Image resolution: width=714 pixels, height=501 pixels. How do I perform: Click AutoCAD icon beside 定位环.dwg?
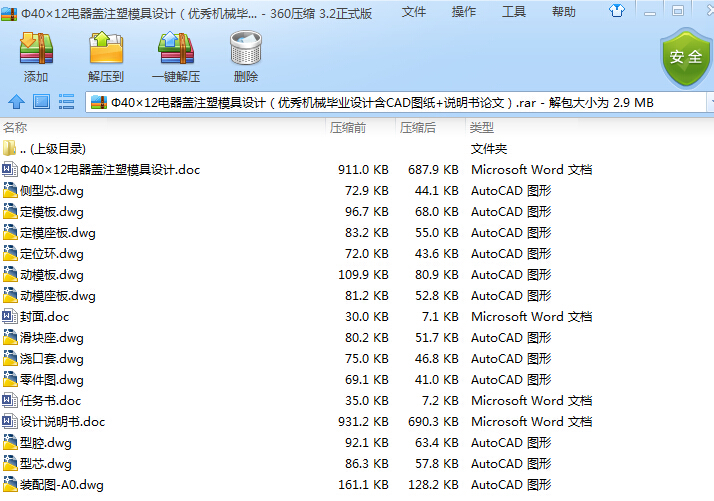(x=10, y=253)
